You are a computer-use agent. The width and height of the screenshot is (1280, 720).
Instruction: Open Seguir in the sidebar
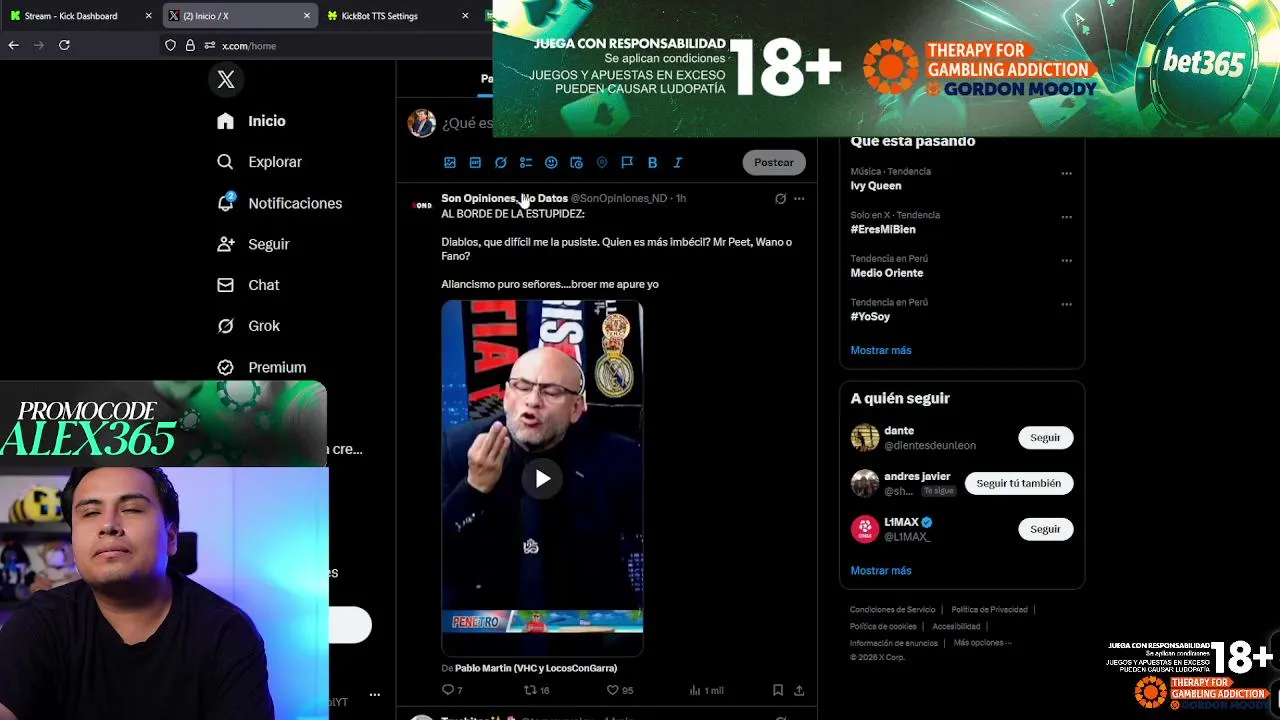(x=254, y=244)
